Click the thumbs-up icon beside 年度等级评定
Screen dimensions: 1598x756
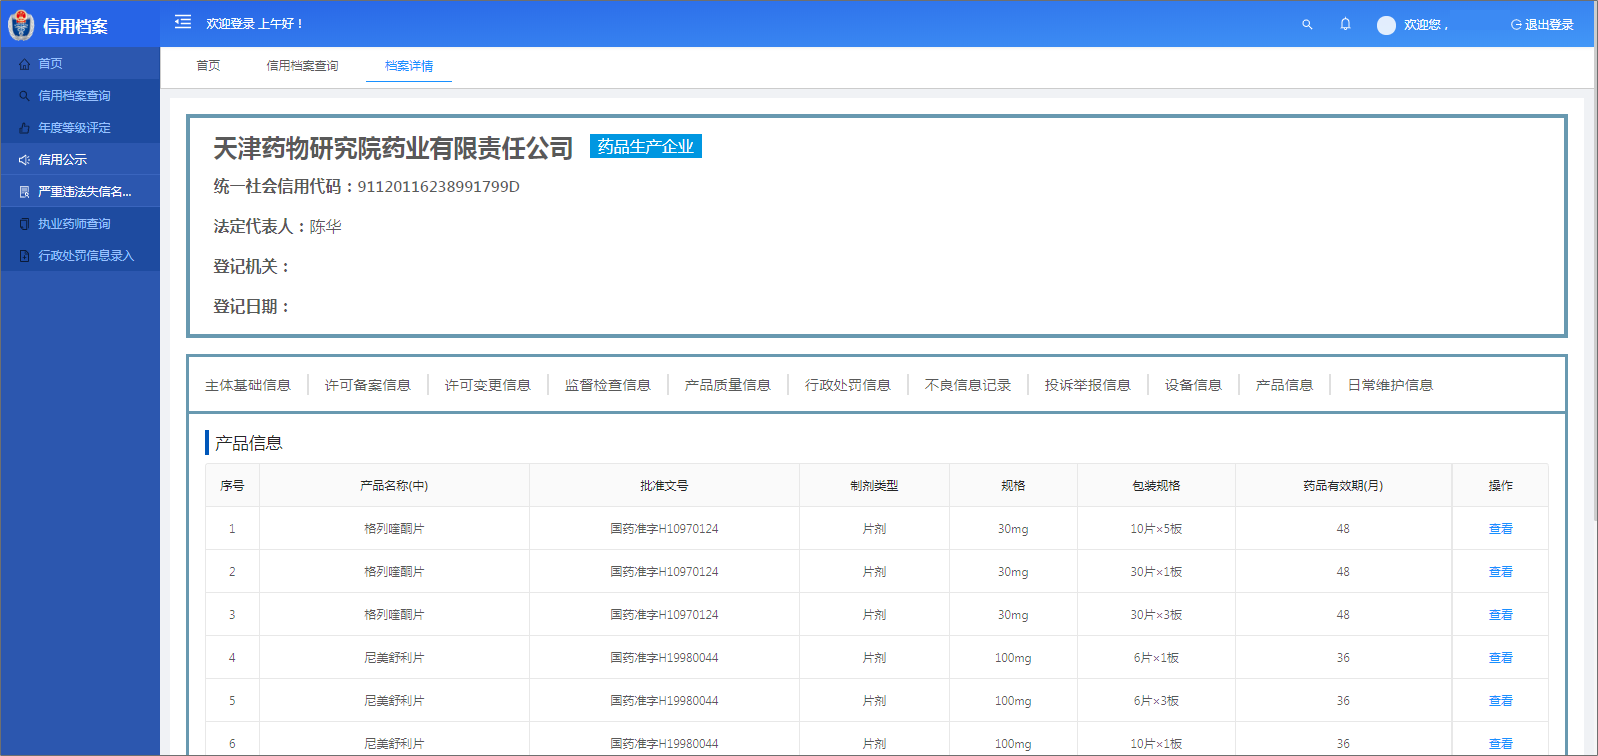[24, 128]
